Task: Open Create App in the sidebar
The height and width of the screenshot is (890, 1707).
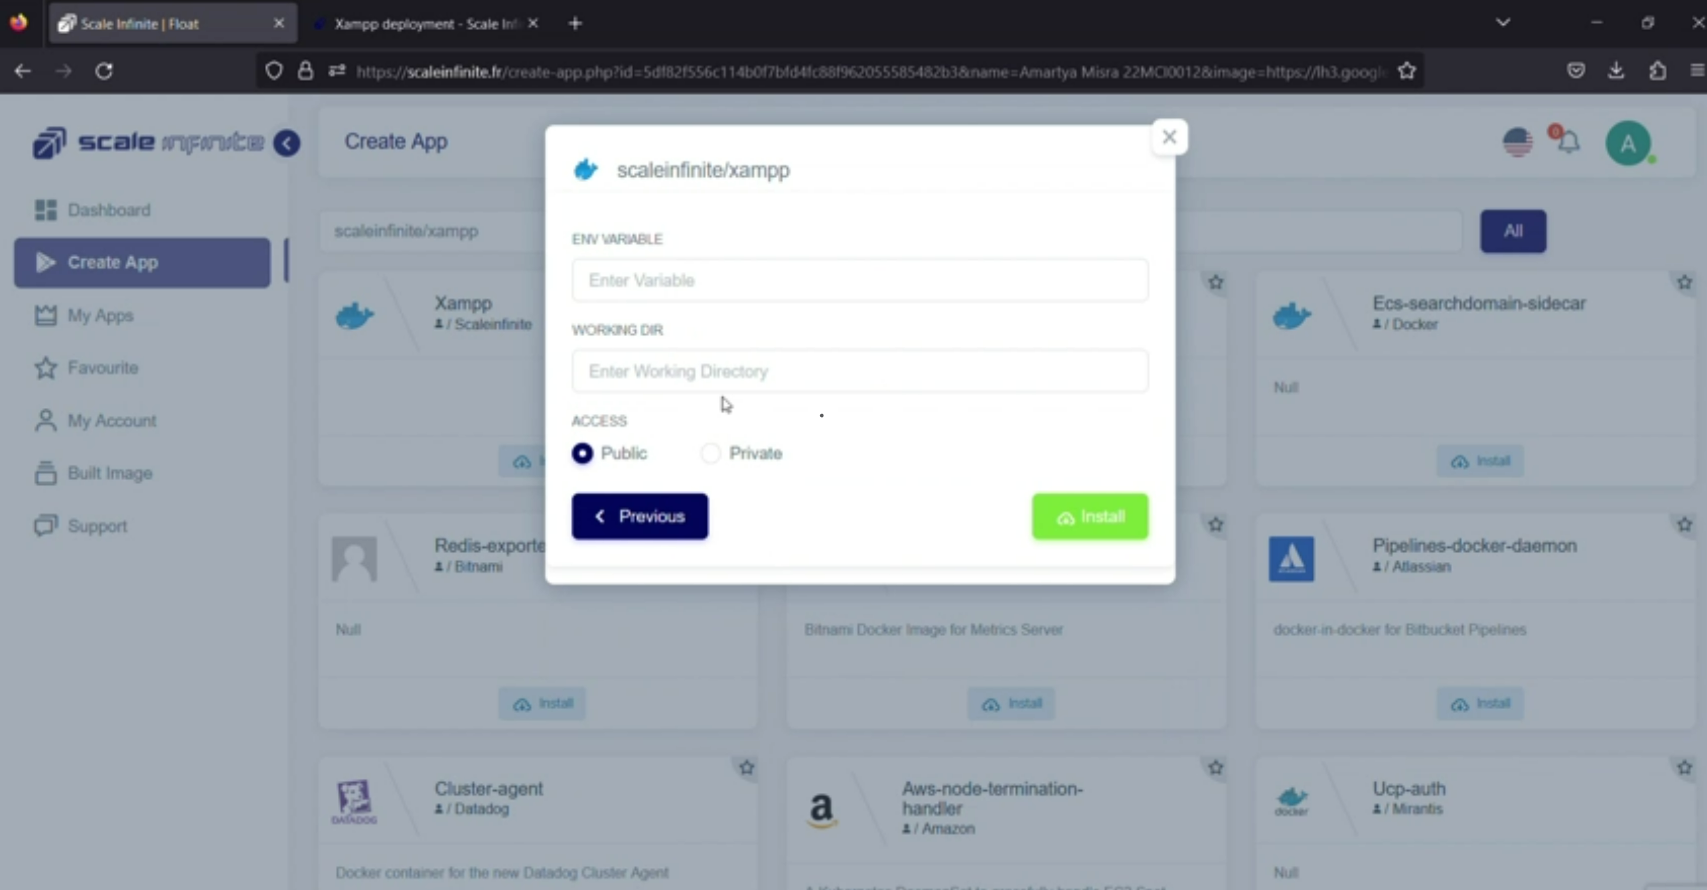Action: pyautogui.click(x=142, y=262)
